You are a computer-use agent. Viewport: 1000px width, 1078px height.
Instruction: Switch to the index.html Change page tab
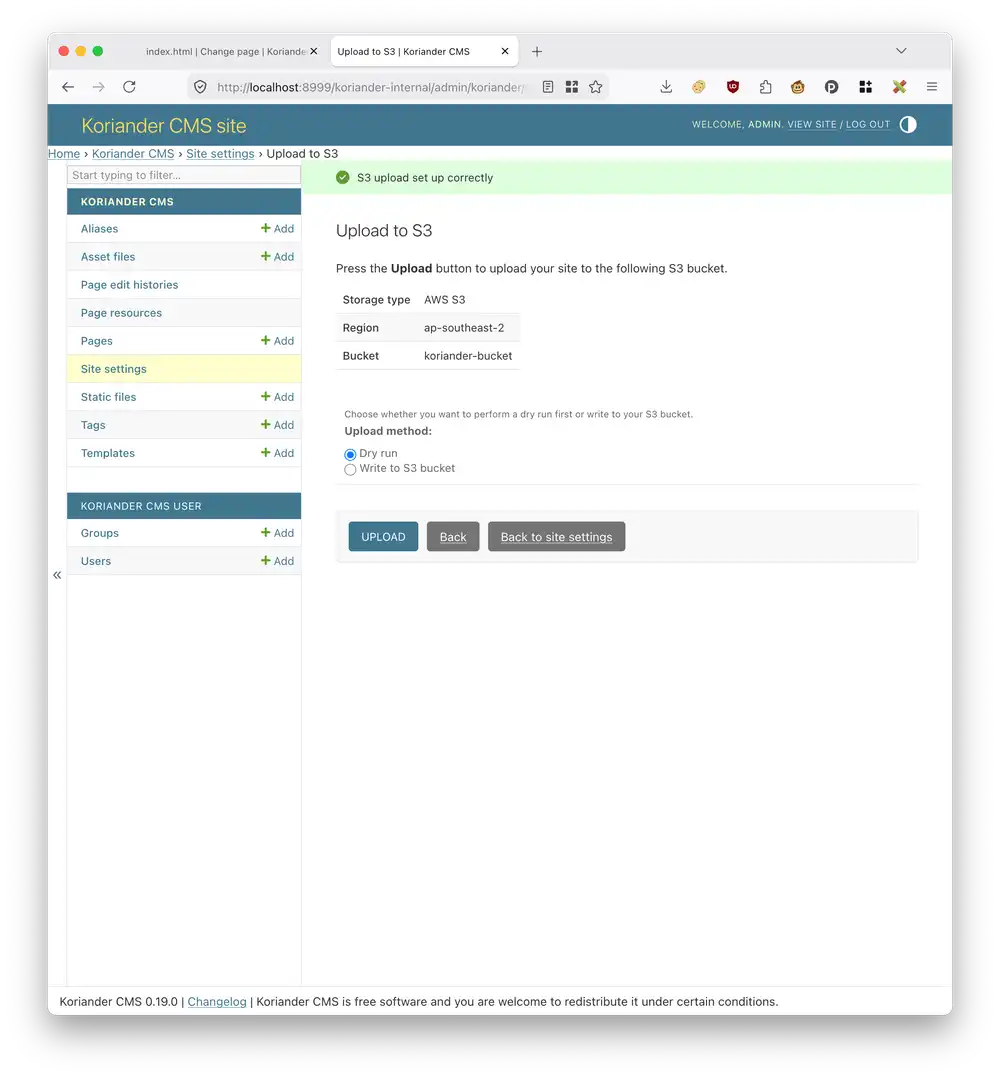pyautogui.click(x=224, y=52)
